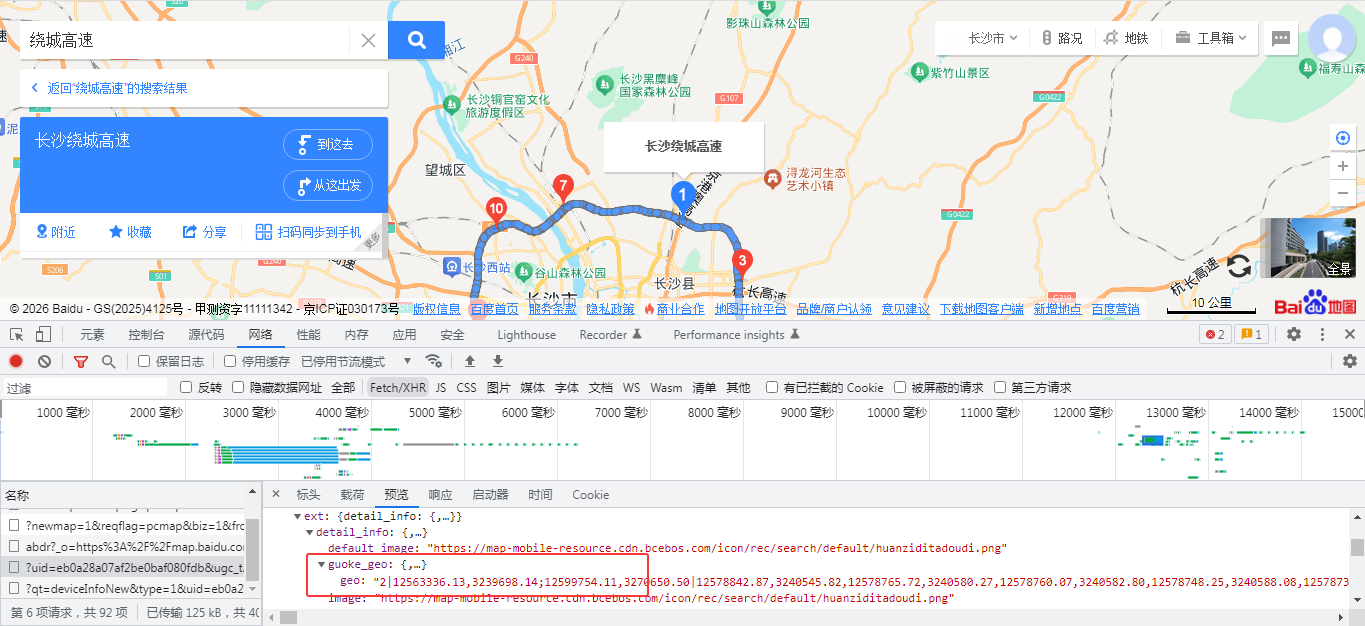Screen dimensions: 1365x626
Task: Toggle the red filter funnel icon
Action: [81, 361]
